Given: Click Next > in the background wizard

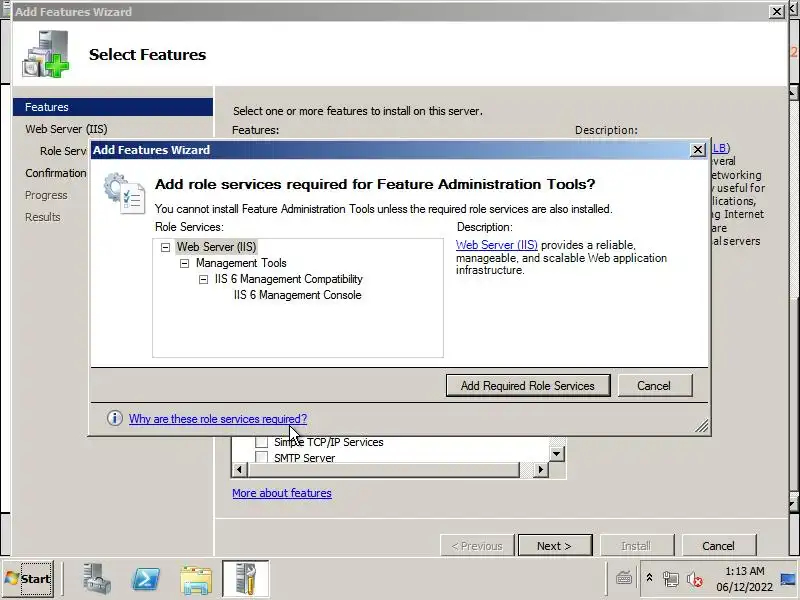Looking at the screenshot, I should point(555,546).
